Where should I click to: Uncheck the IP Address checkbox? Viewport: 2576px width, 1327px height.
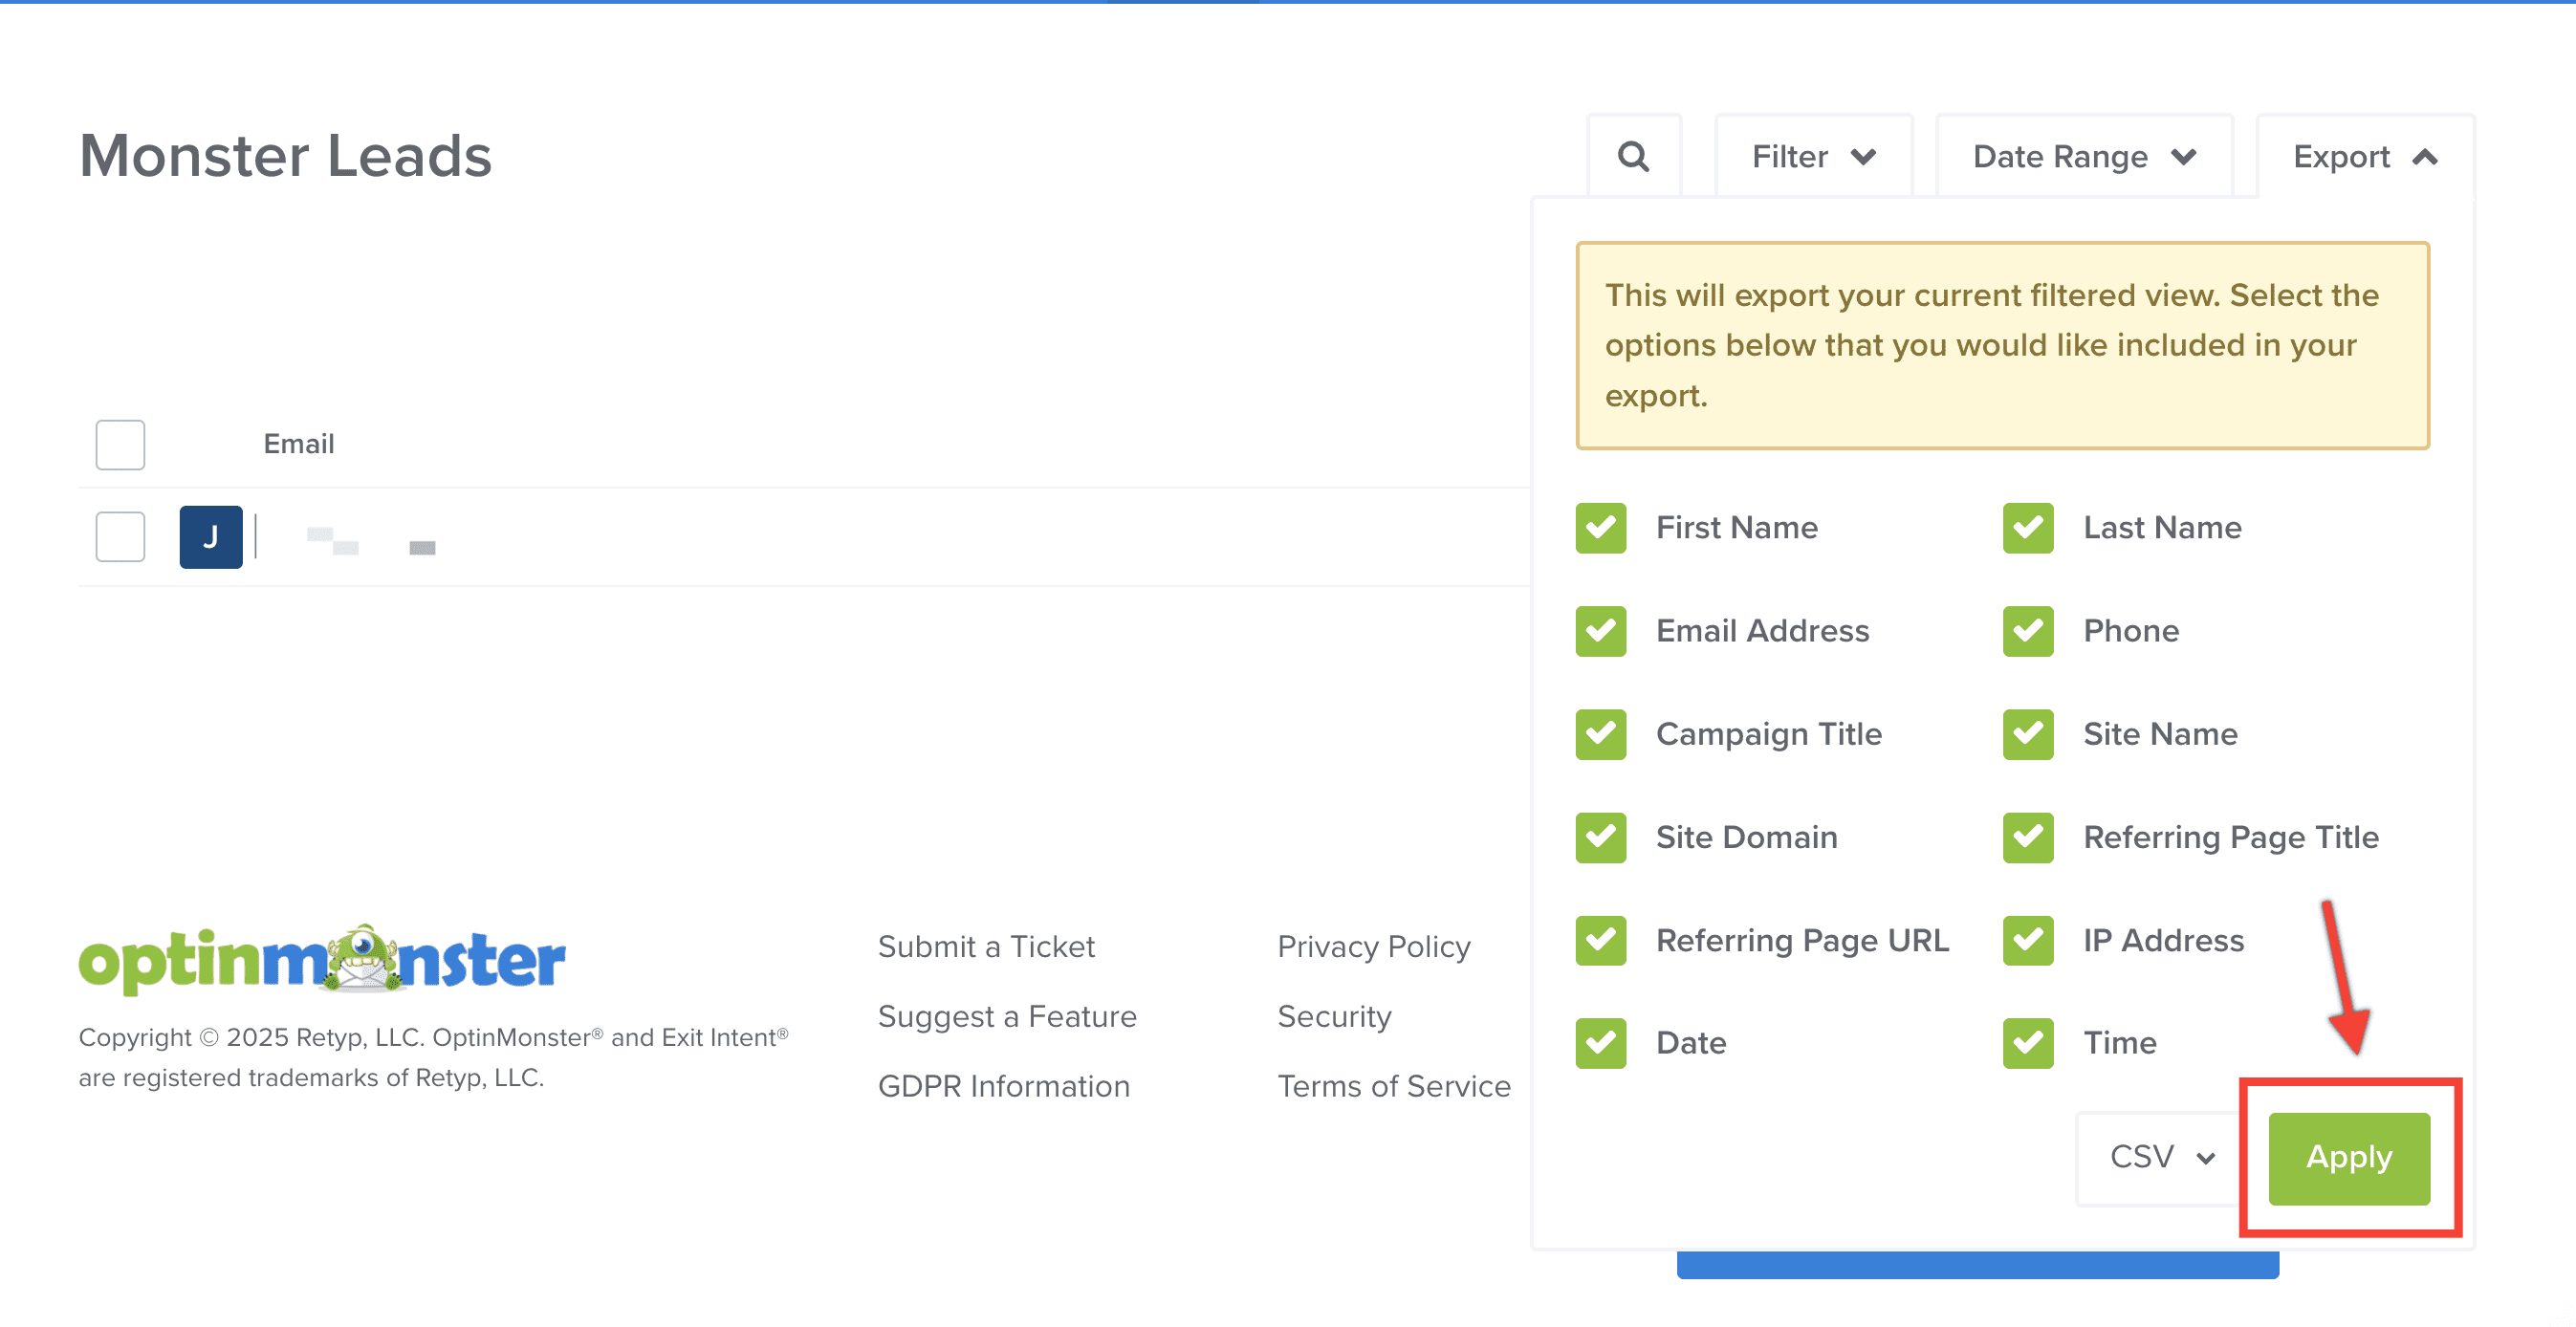click(2027, 940)
